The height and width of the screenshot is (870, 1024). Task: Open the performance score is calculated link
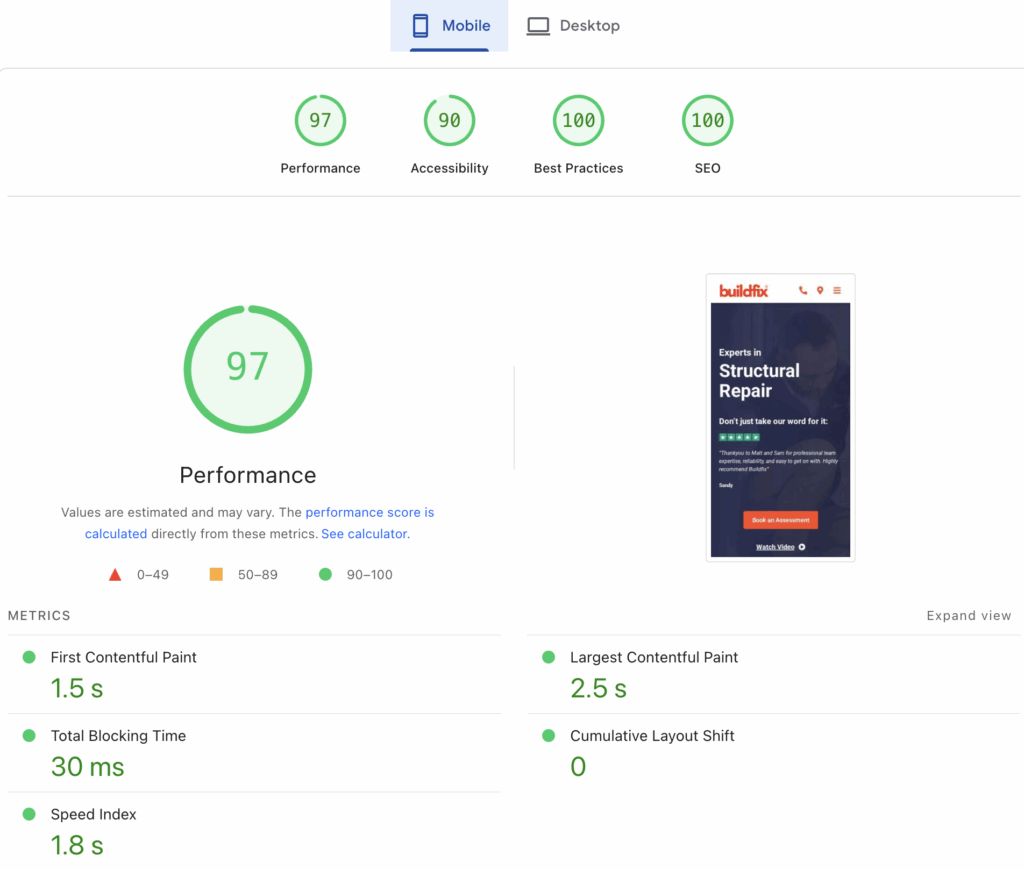coord(370,512)
